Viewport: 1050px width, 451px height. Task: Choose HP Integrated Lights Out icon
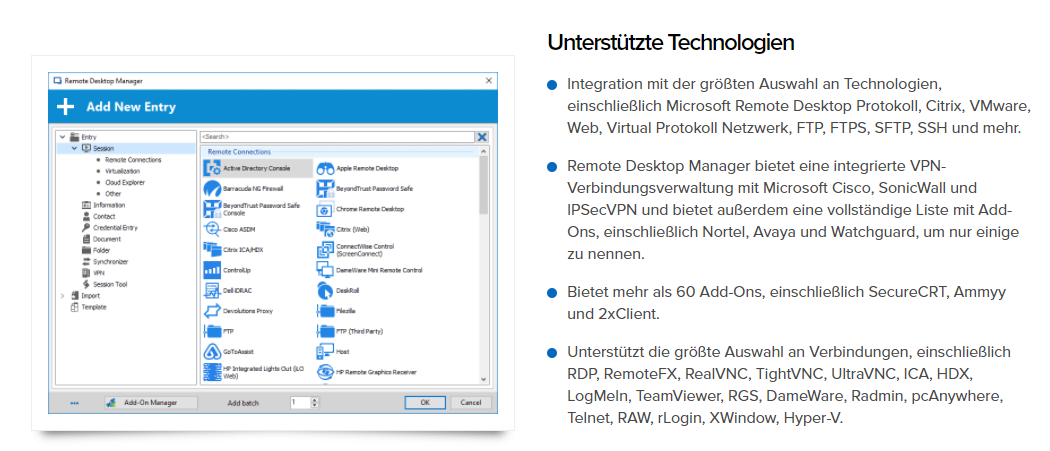pyautogui.click(x=212, y=372)
